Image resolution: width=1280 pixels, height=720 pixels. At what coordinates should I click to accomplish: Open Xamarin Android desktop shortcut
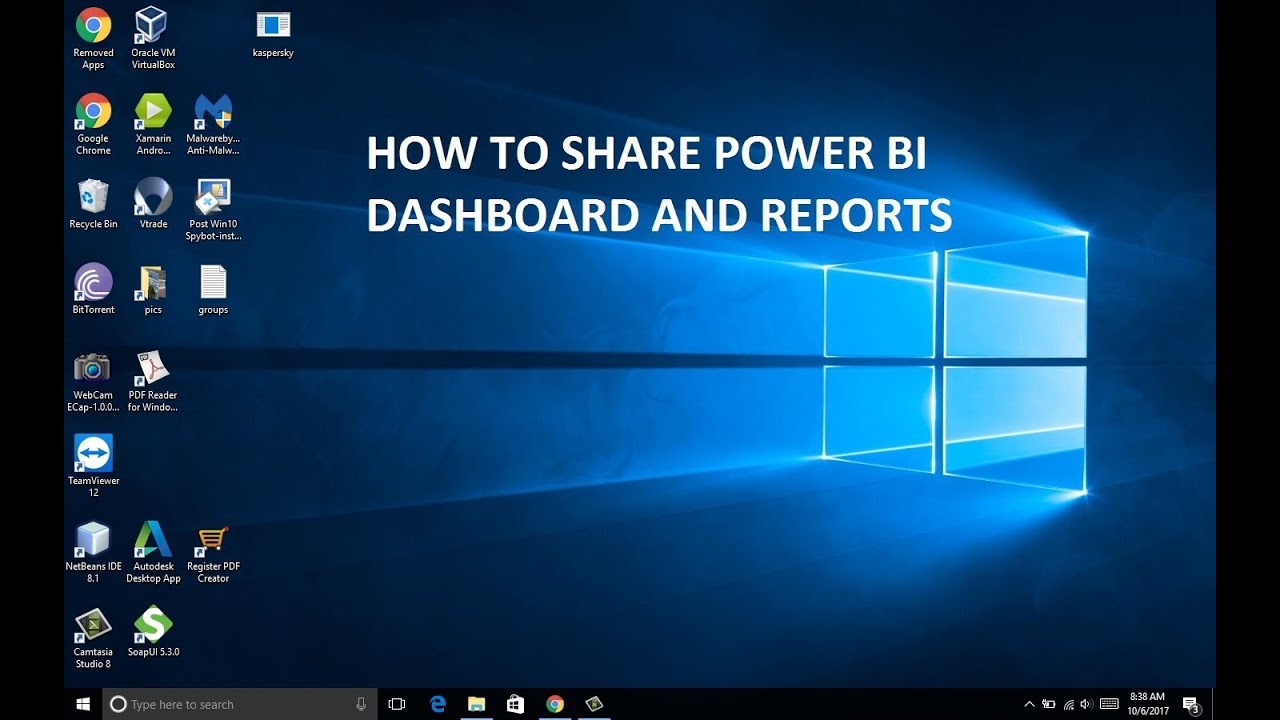tap(153, 124)
